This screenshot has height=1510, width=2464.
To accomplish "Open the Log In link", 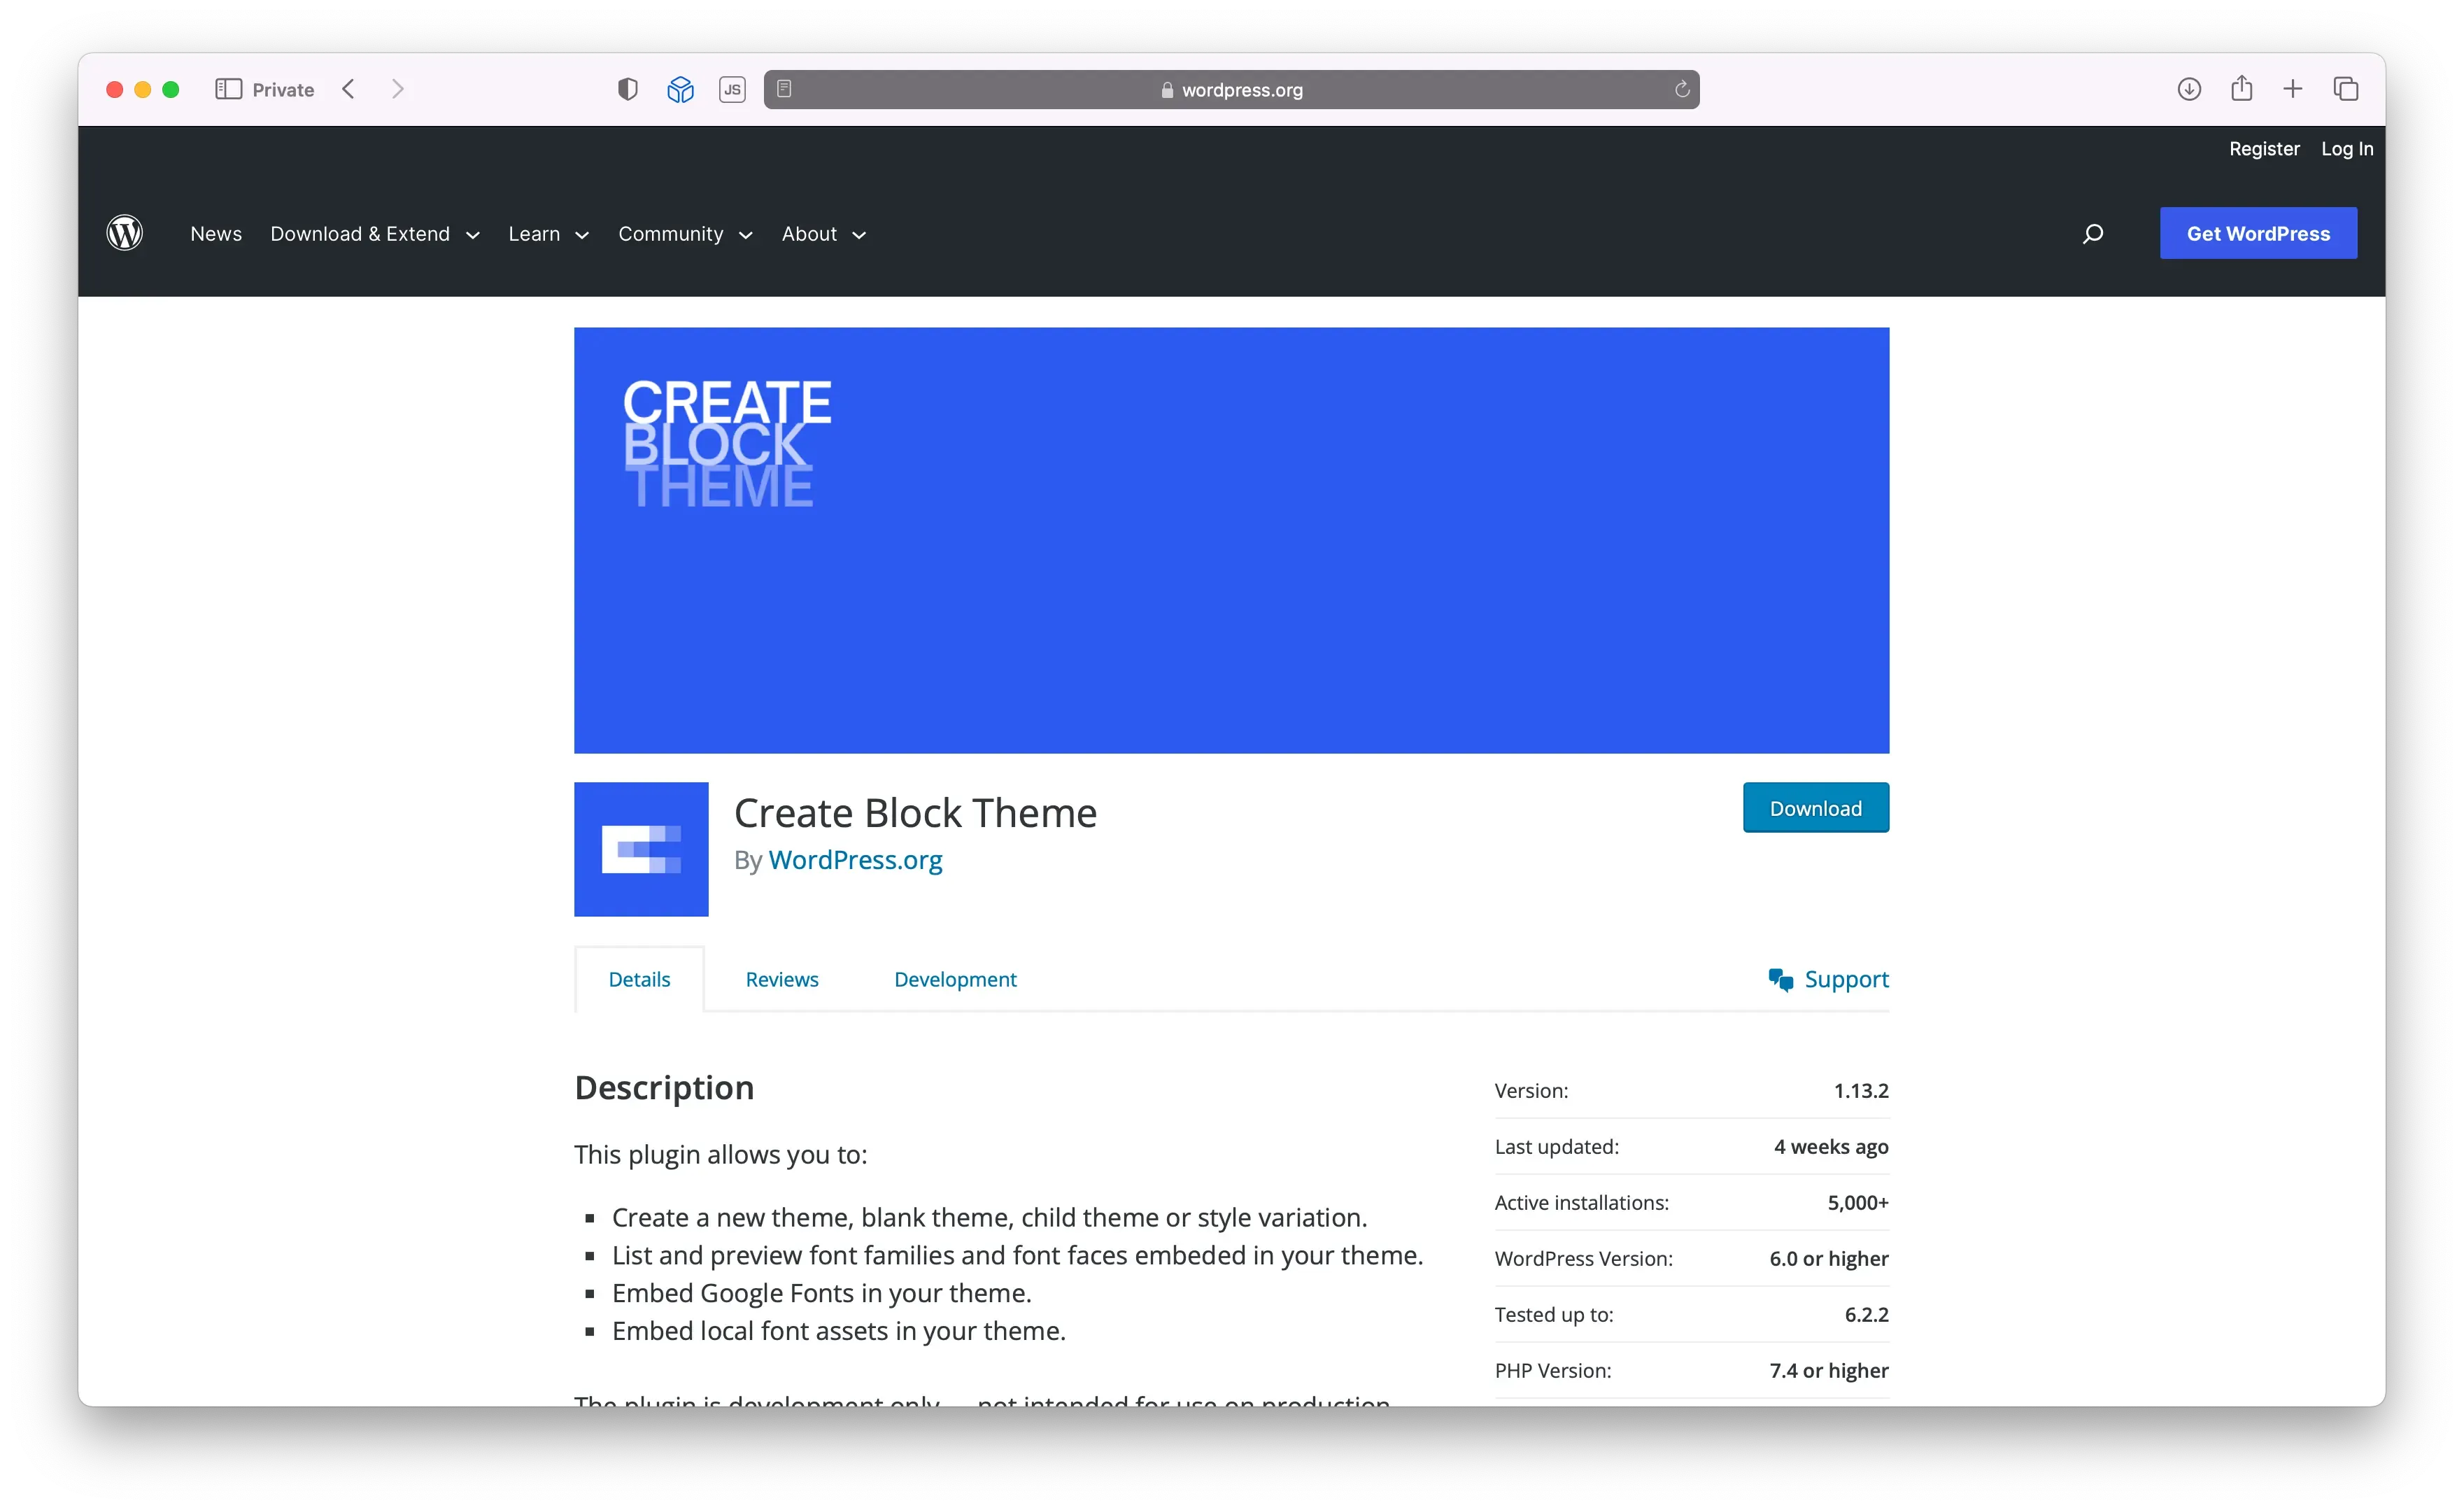I will [2347, 148].
